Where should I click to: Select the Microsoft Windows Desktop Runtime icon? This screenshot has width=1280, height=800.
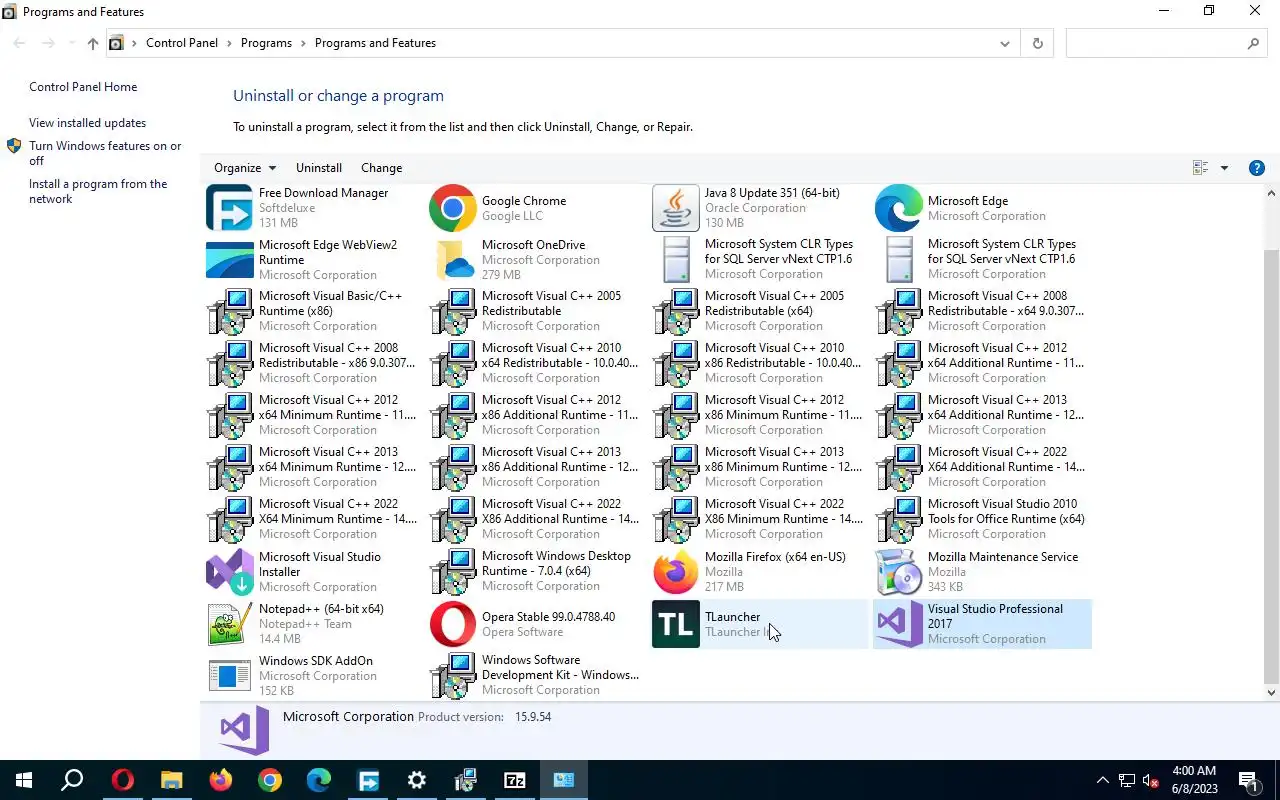point(452,572)
